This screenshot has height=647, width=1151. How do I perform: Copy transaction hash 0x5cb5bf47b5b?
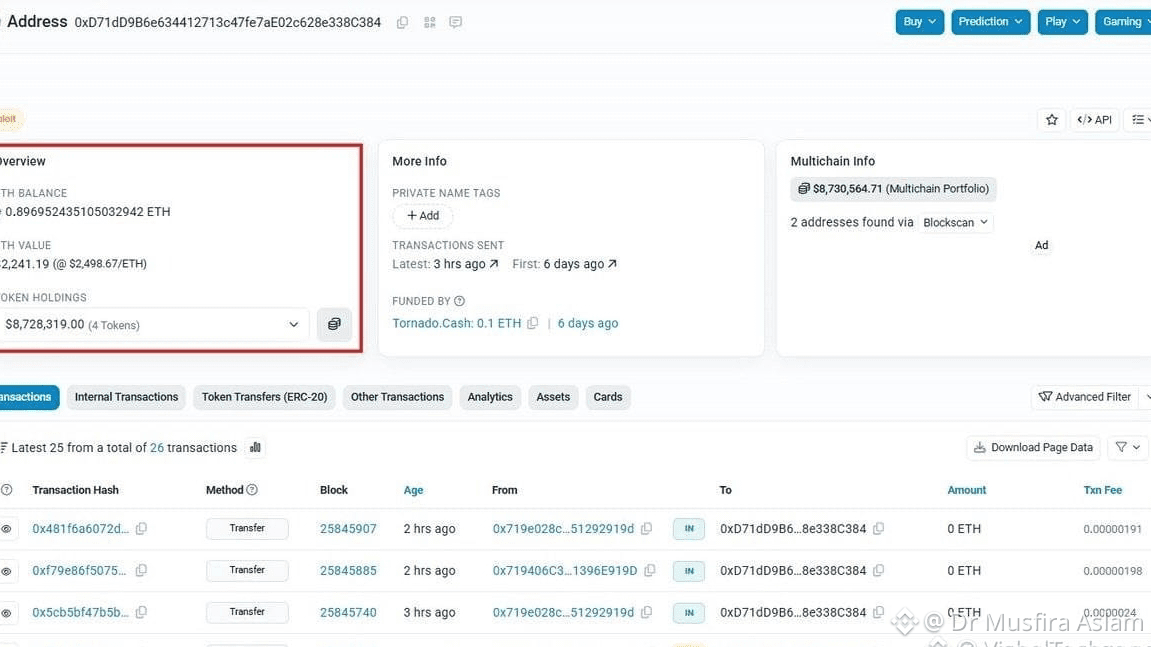(x=141, y=612)
